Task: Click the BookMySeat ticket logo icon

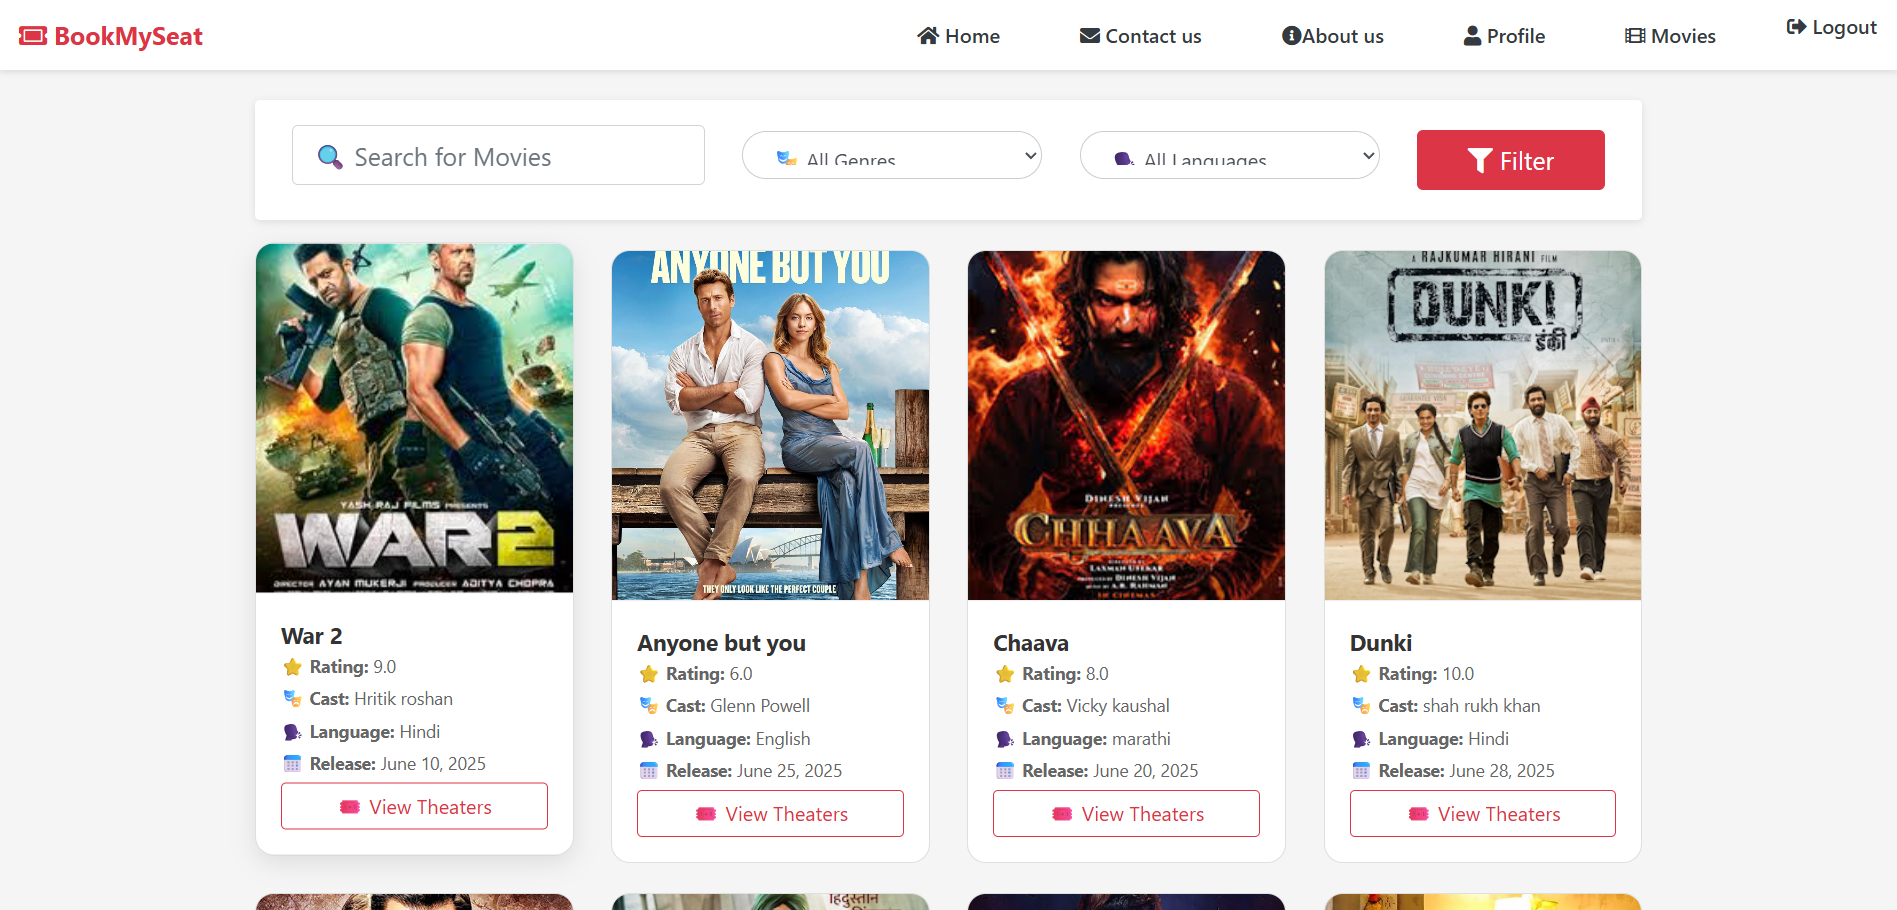Action: [33, 36]
